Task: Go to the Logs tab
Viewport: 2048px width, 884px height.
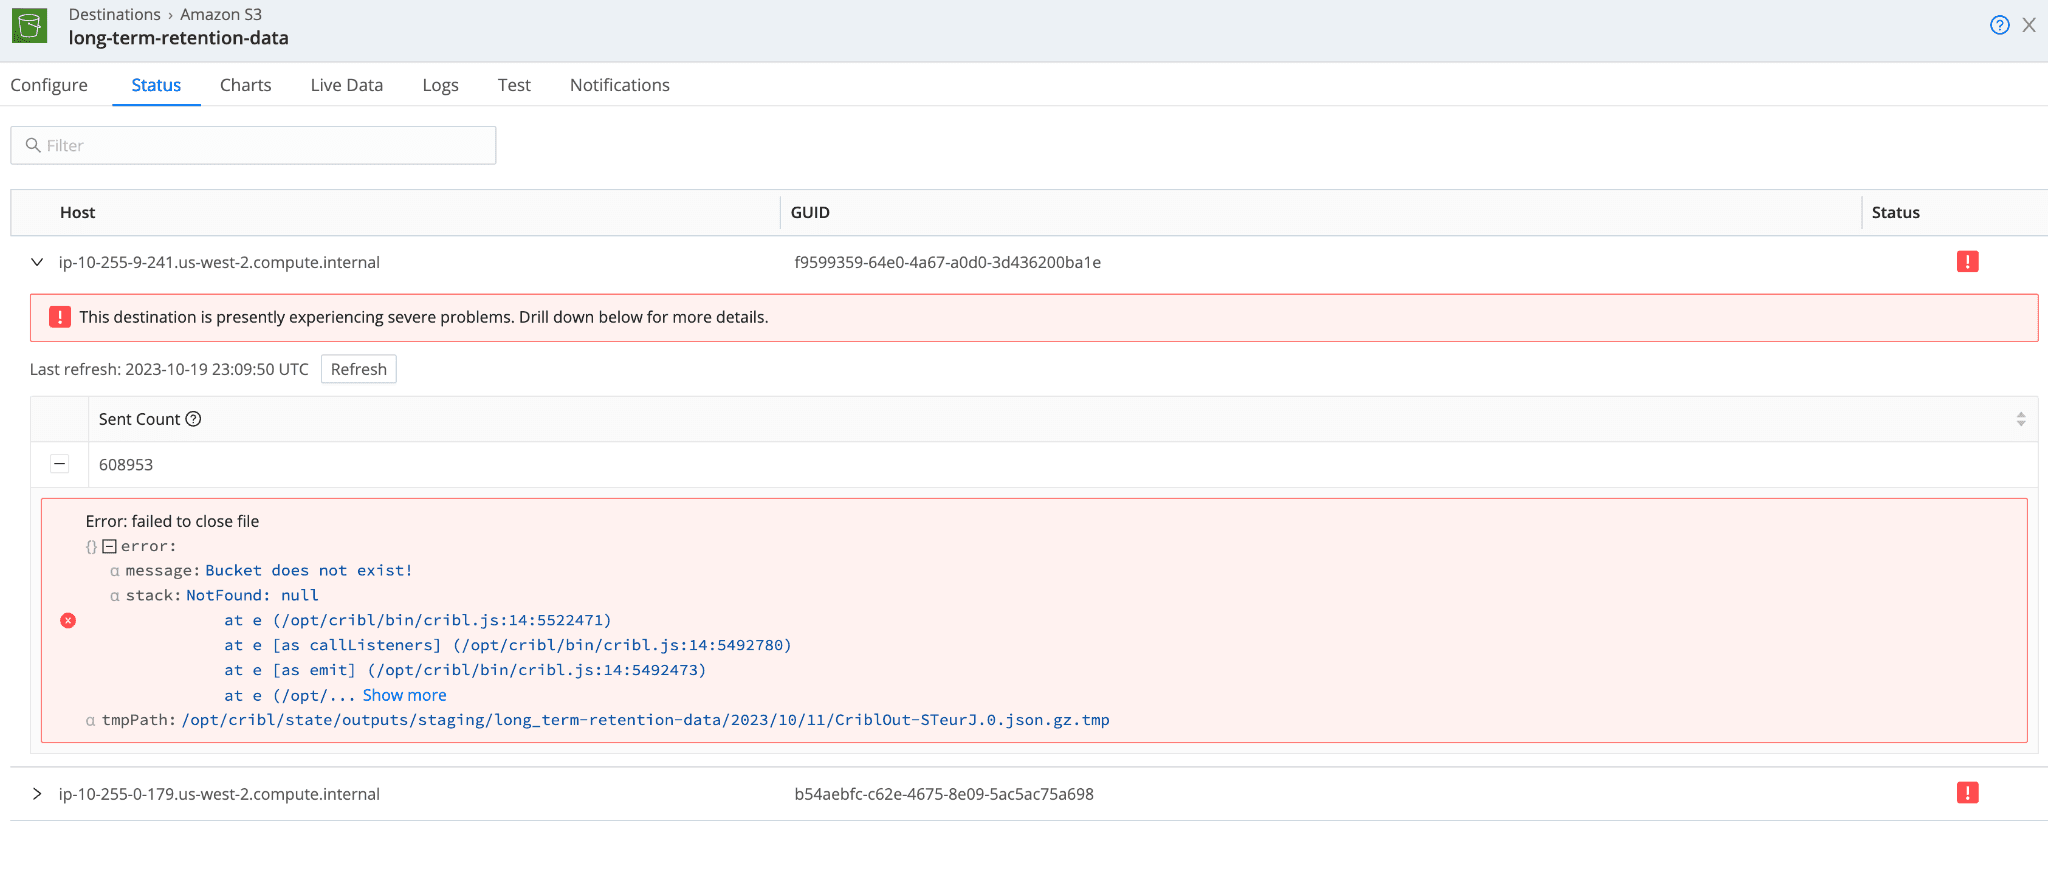Action: tap(440, 85)
